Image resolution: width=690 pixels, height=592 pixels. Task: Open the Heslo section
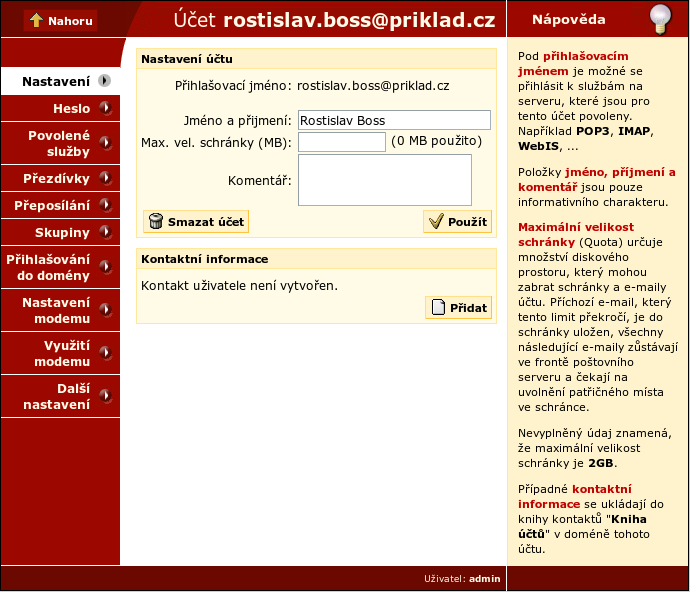(60, 108)
